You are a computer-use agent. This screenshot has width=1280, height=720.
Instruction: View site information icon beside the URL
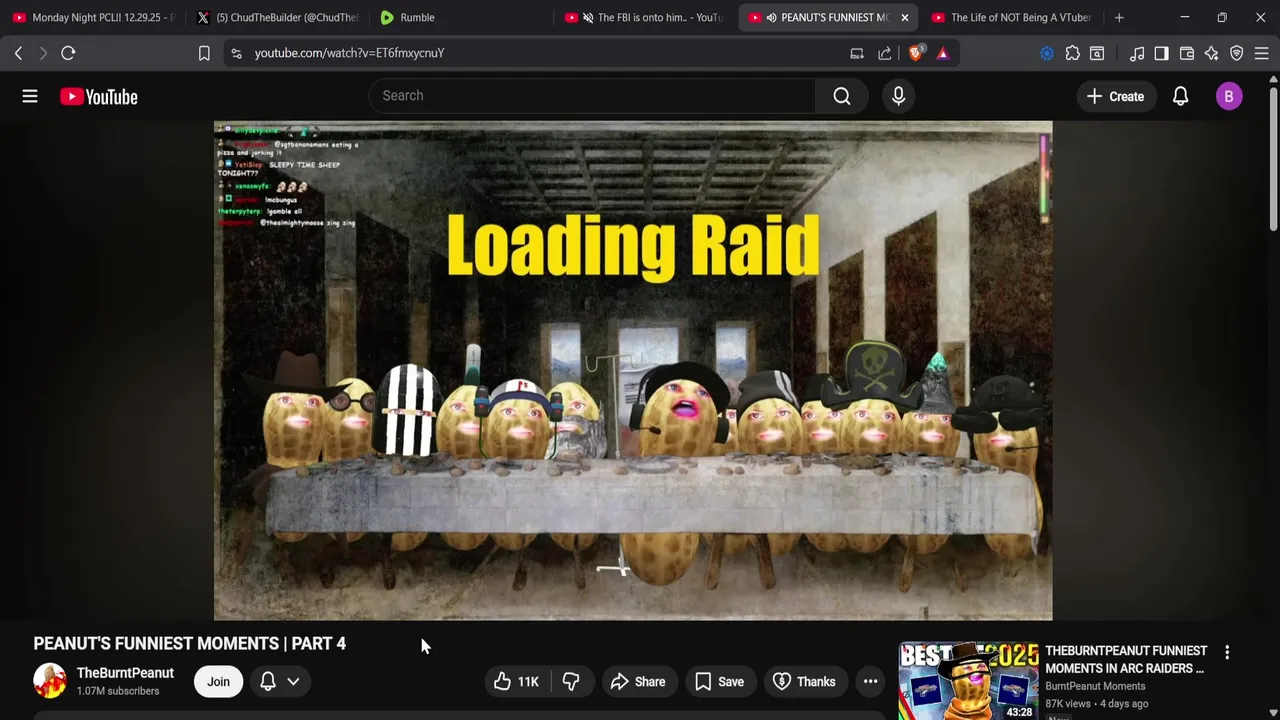[x=236, y=53]
